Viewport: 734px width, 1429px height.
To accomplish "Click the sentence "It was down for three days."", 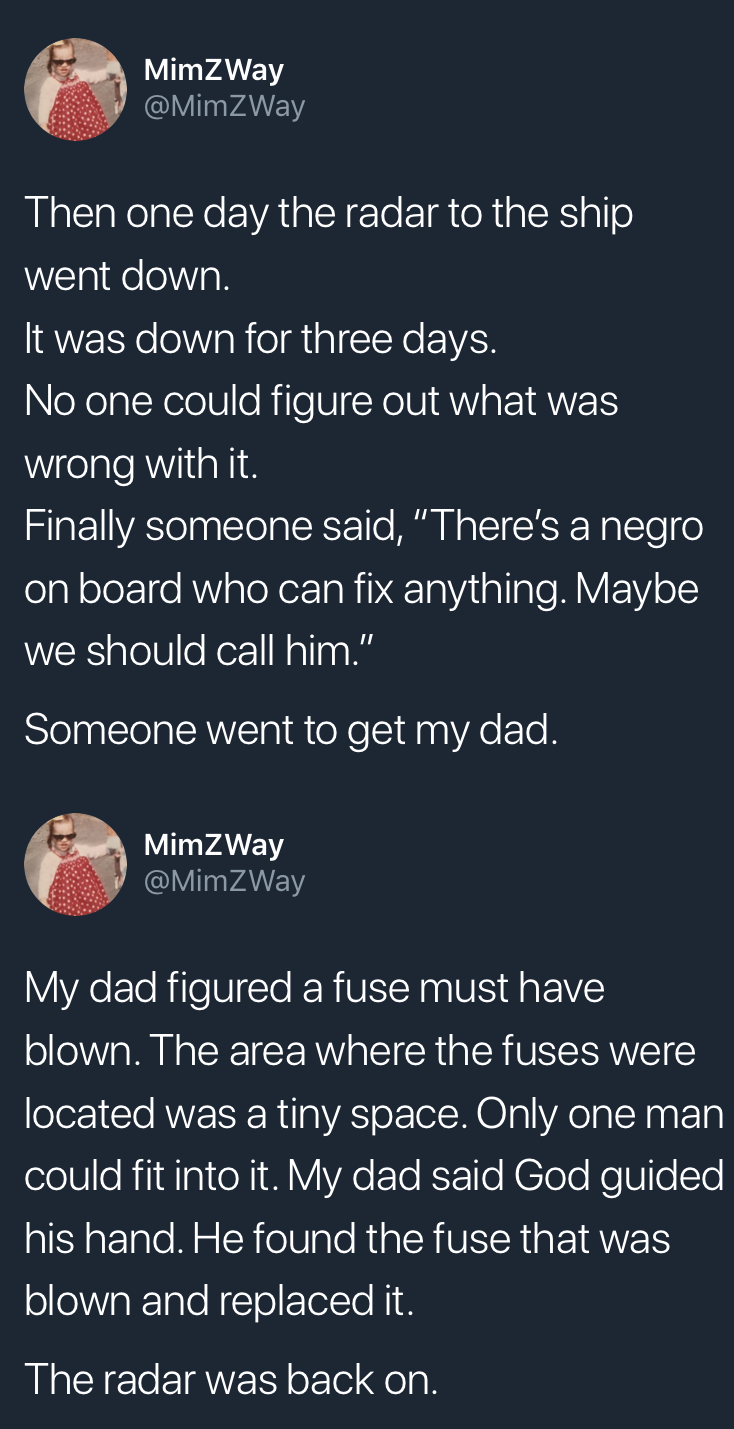I will pos(260,339).
